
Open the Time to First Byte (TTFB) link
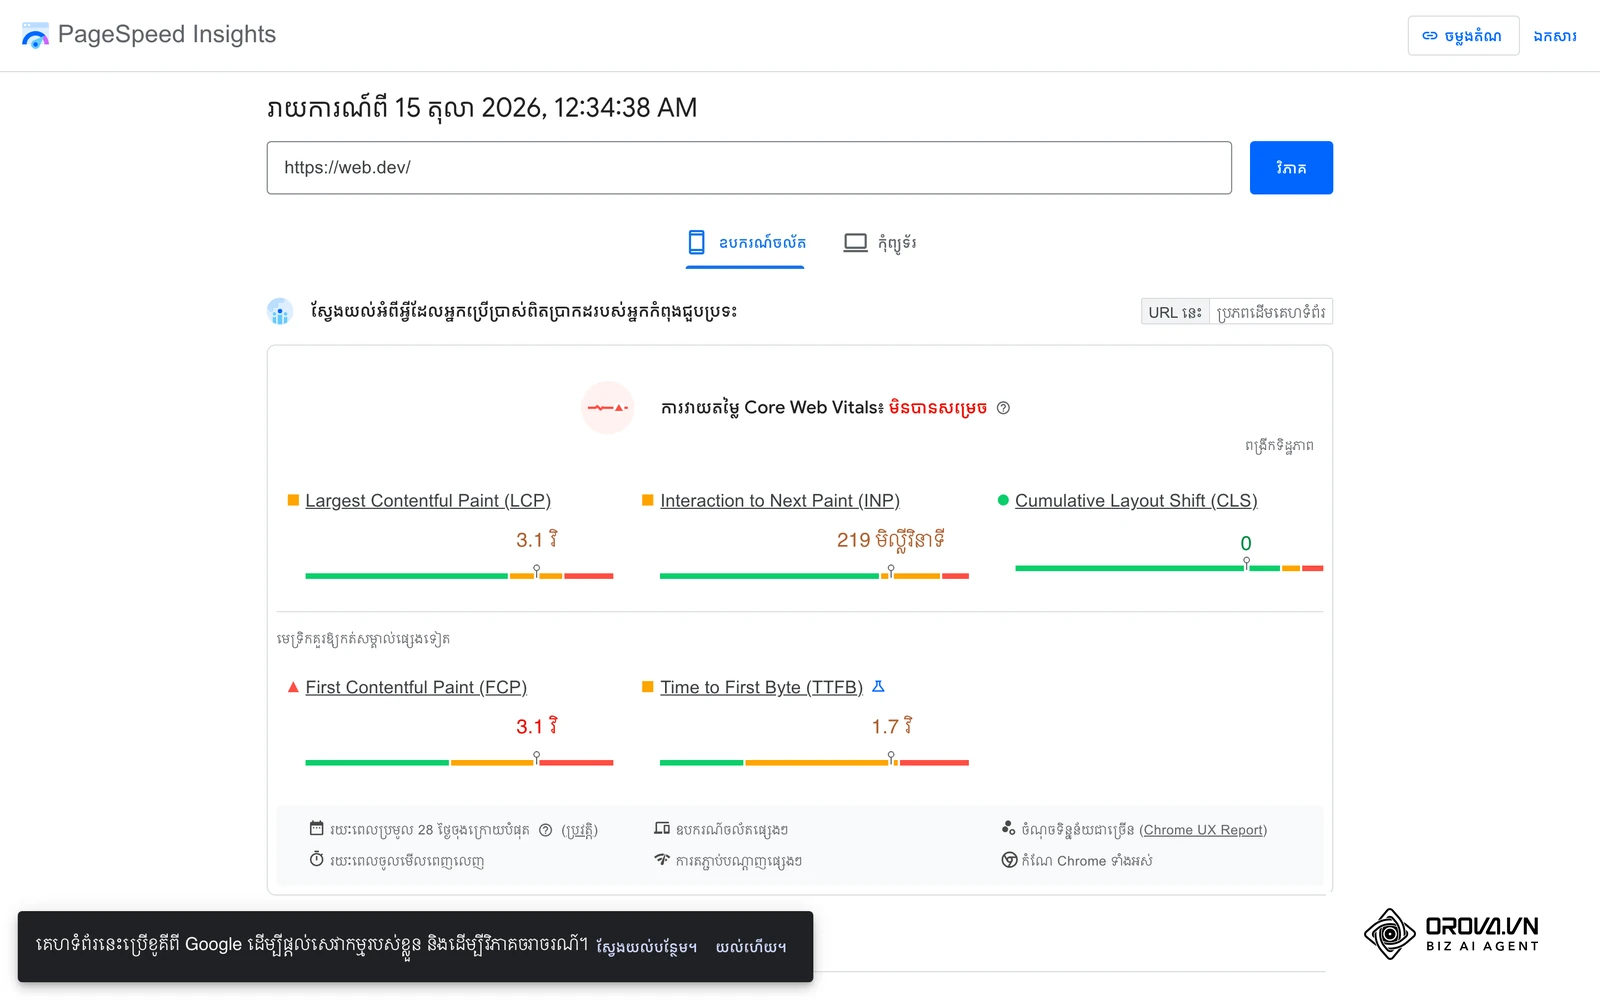coord(761,688)
